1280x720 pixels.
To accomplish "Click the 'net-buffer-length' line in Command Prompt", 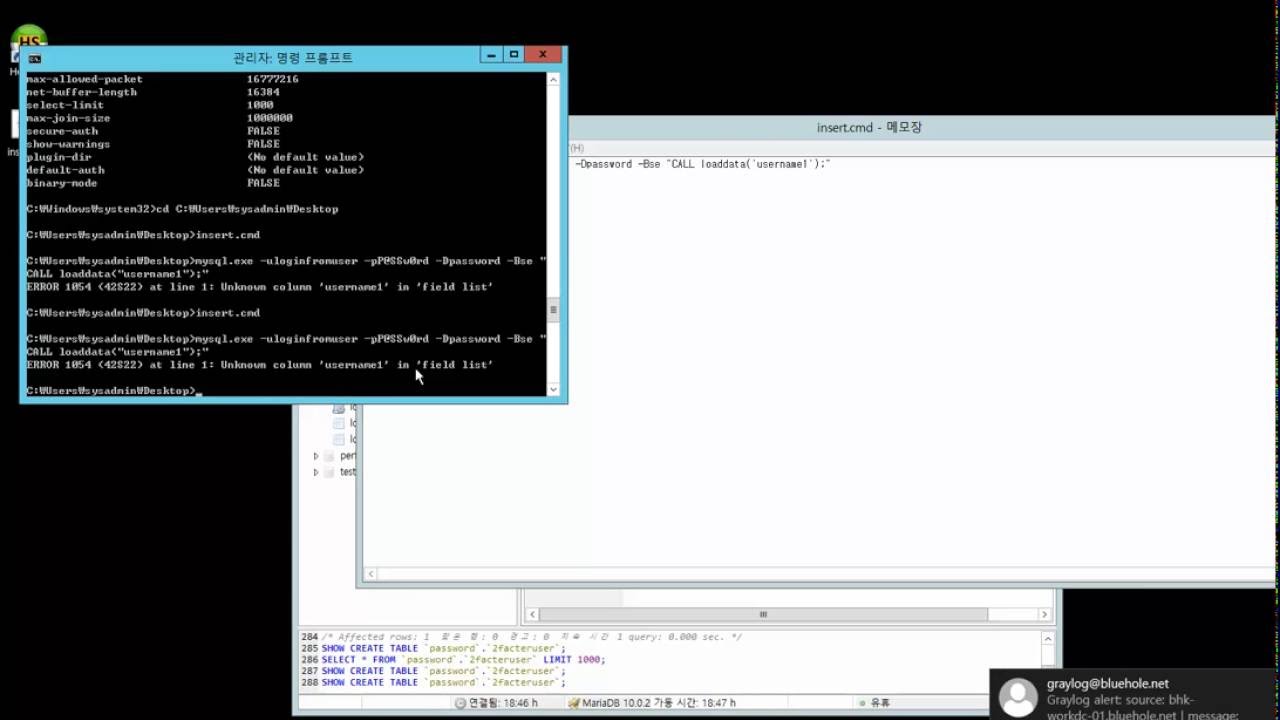I will point(152,92).
